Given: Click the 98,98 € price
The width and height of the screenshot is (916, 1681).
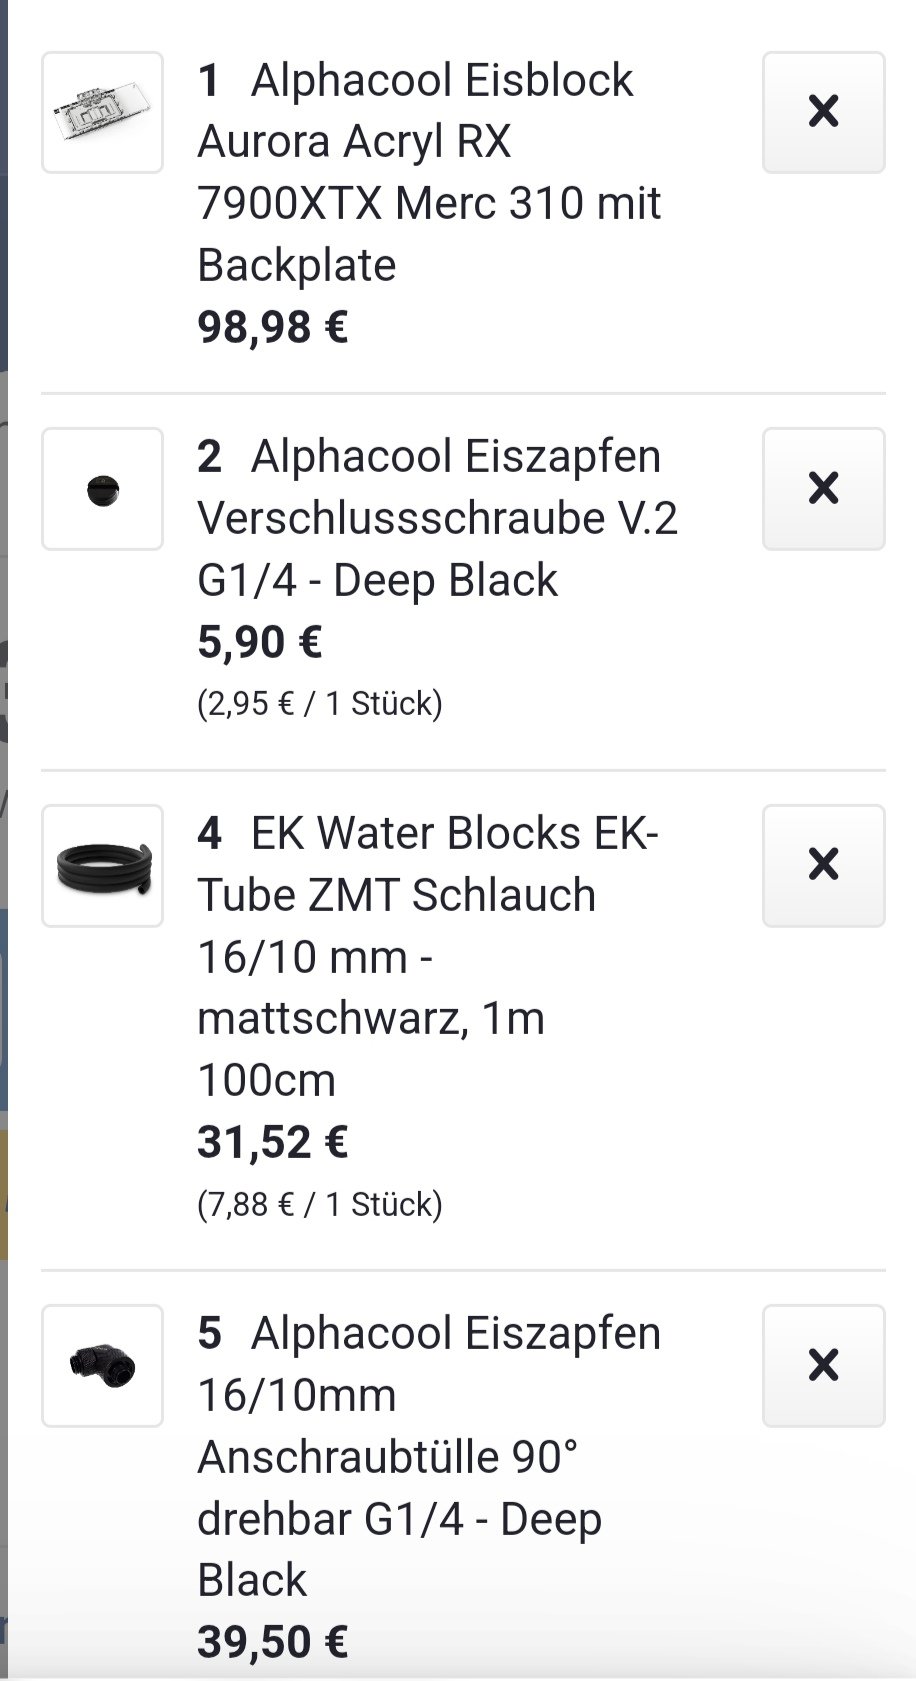Looking at the screenshot, I should click(272, 327).
